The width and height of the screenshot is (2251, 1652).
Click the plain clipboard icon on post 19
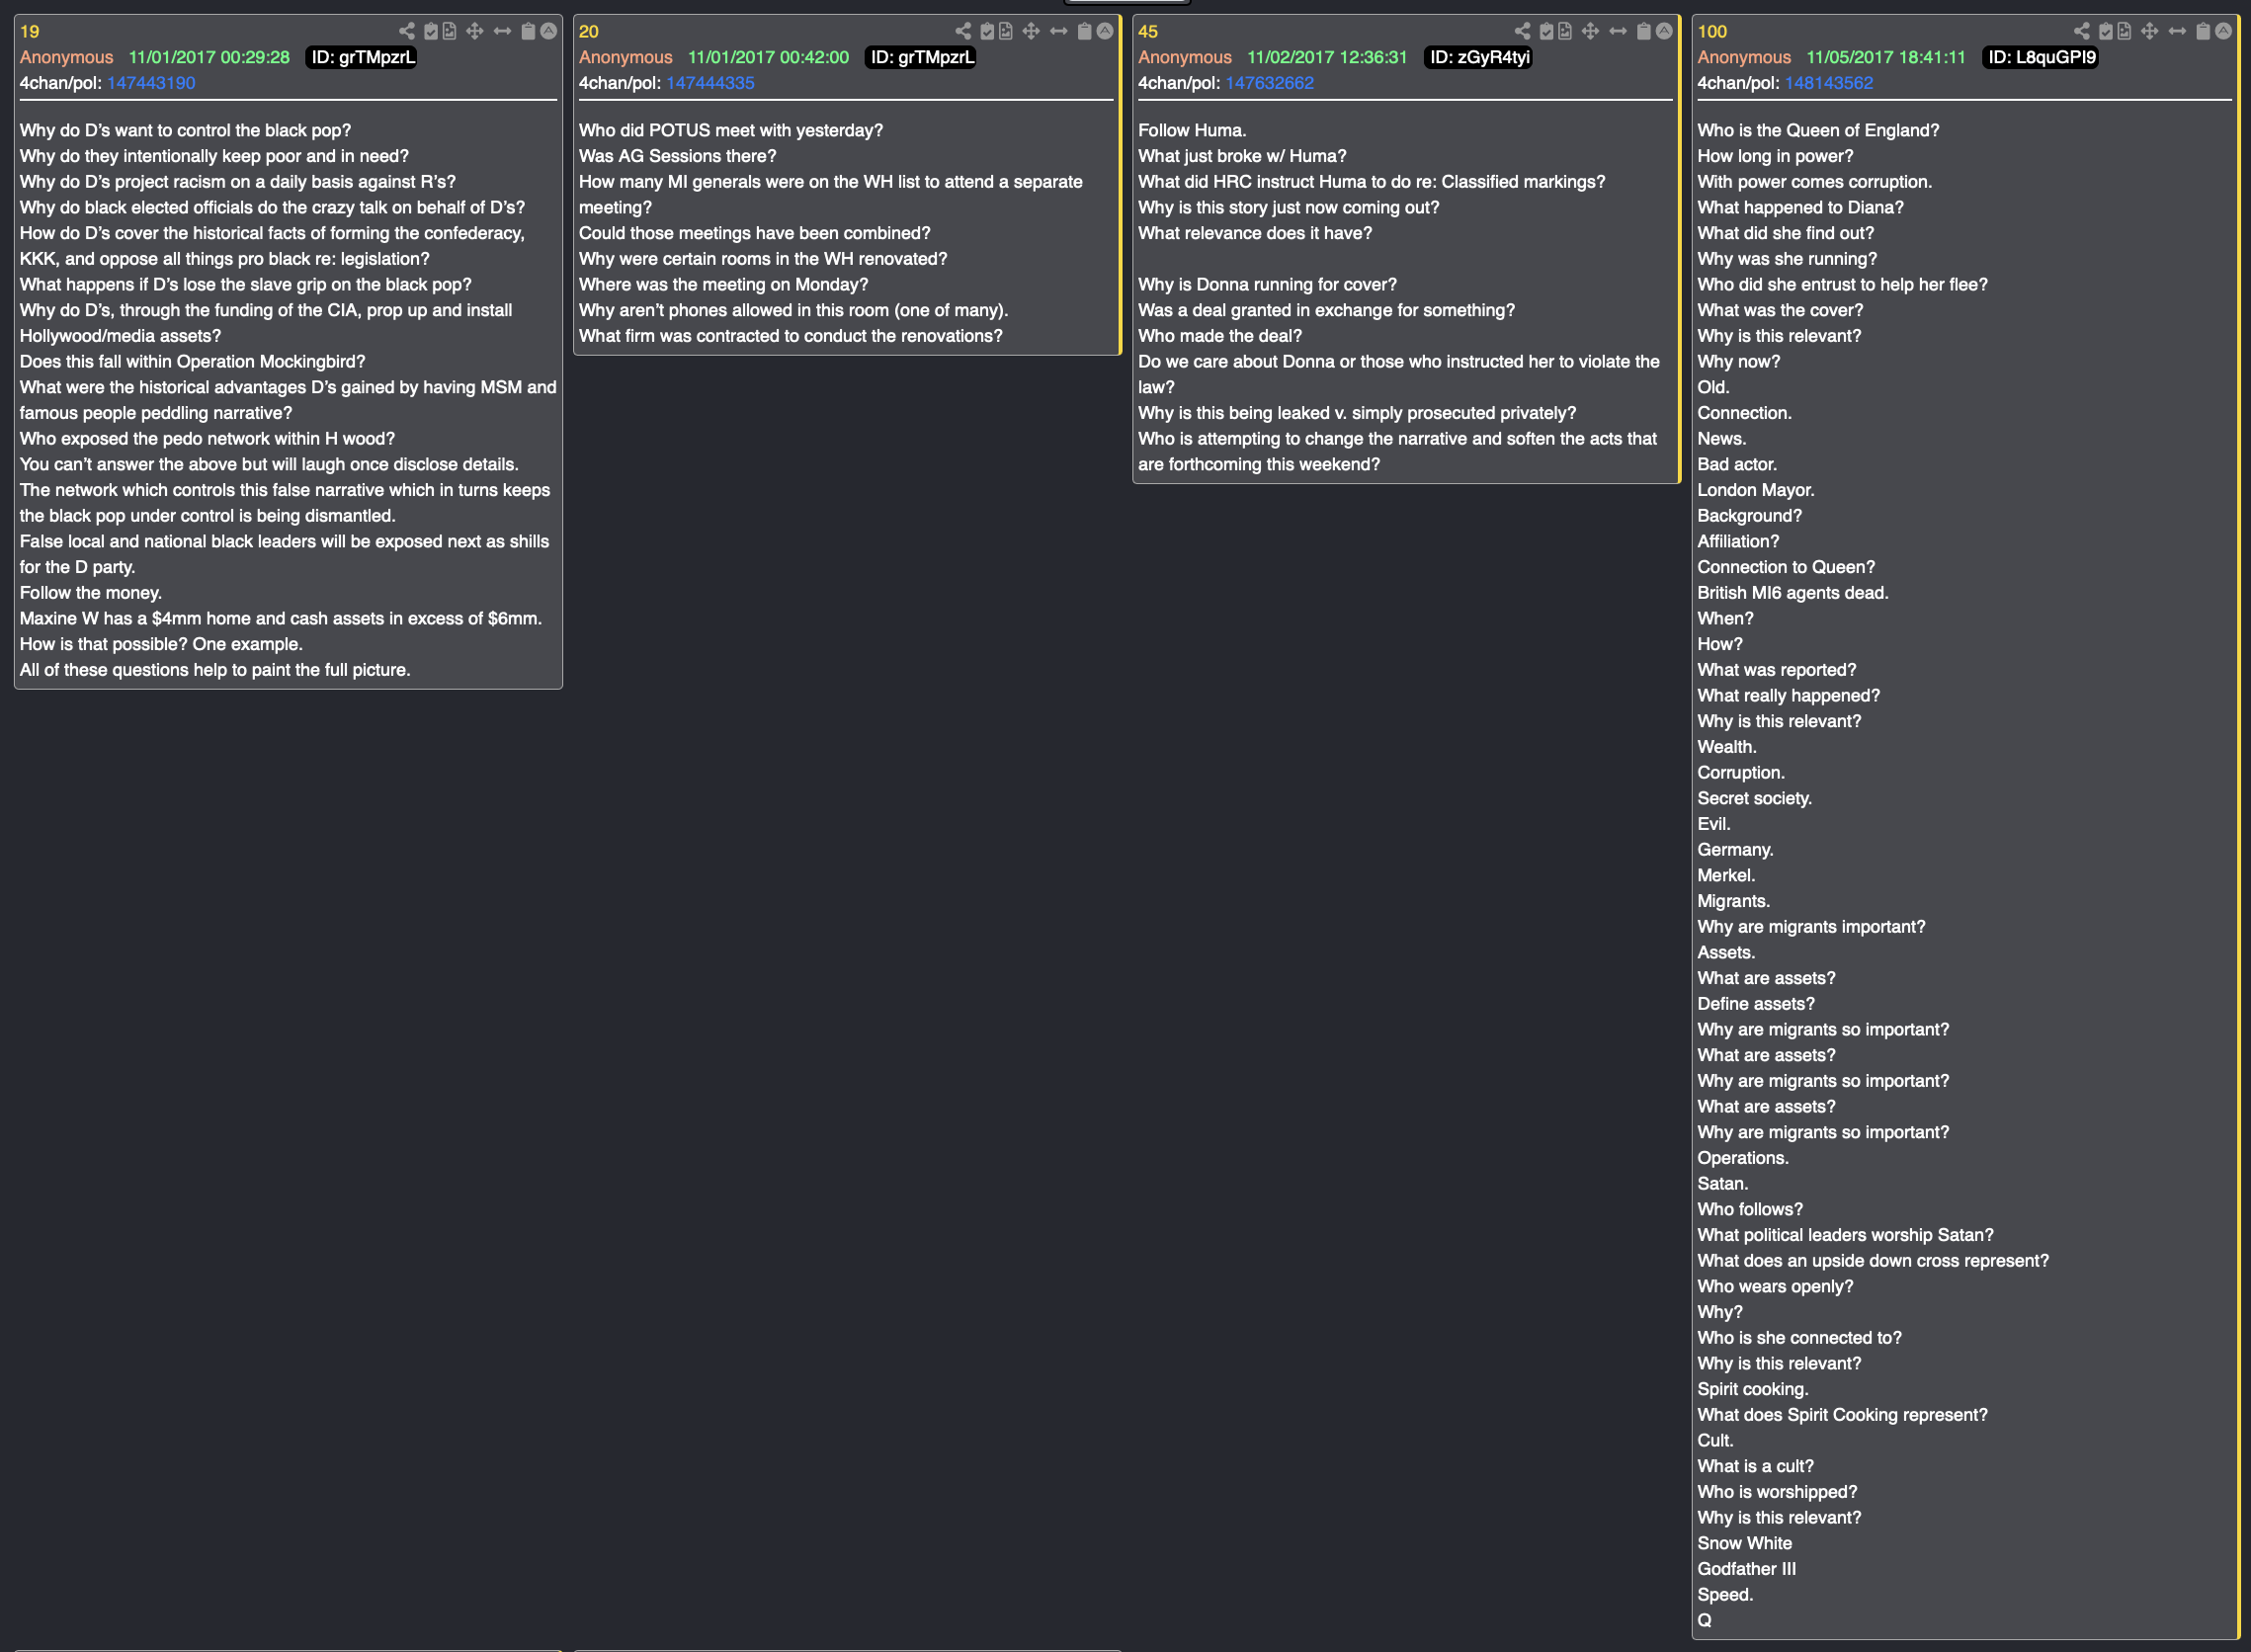[528, 31]
